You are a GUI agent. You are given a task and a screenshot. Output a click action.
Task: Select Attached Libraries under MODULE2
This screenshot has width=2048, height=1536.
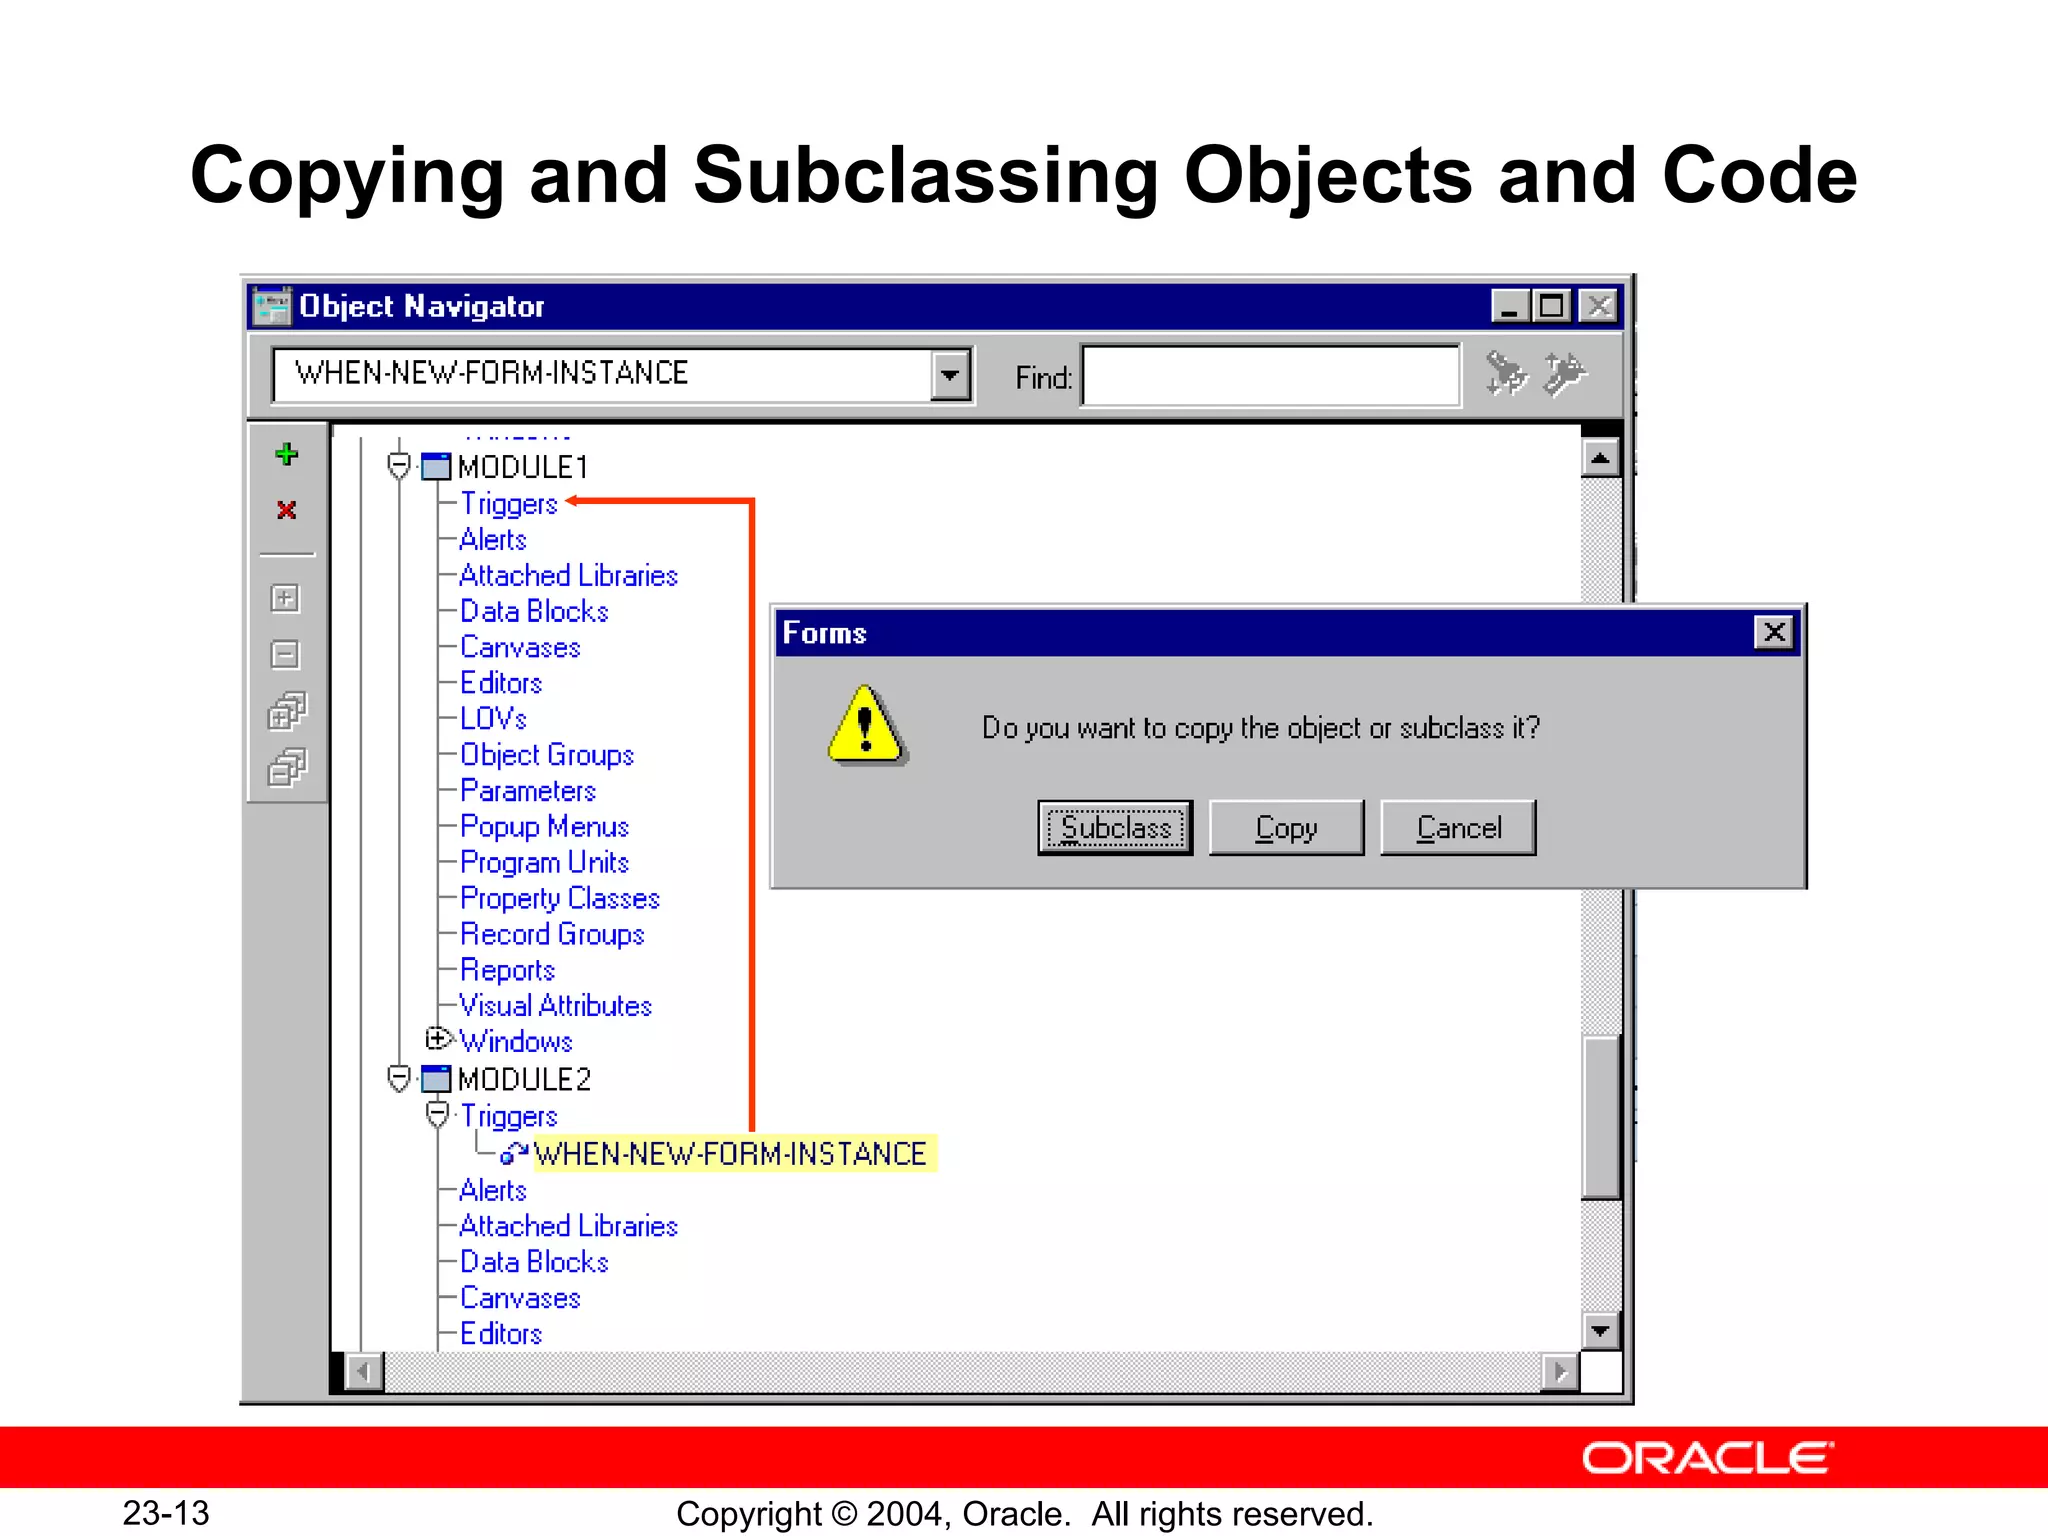pos(569,1227)
